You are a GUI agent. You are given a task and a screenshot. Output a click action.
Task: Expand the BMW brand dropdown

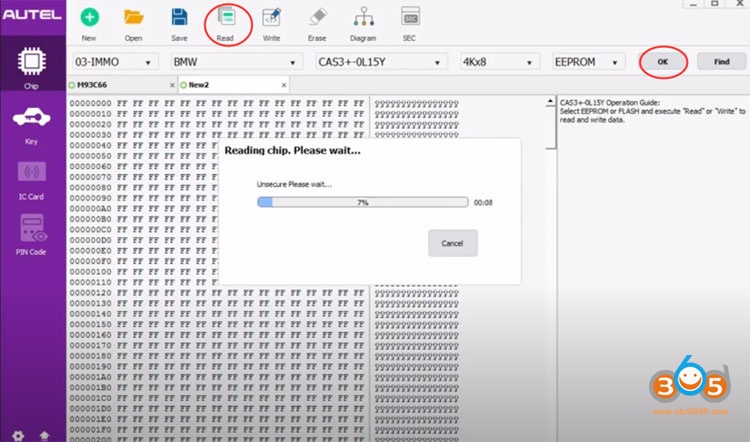click(235, 62)
